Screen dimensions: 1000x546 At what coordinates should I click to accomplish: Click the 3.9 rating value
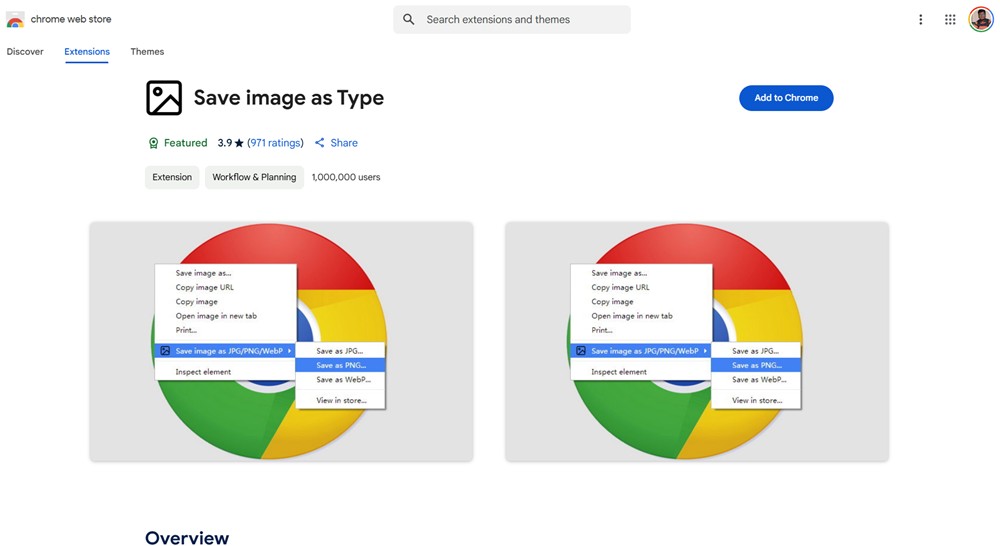pyautogui.click(x=224, y=143)
